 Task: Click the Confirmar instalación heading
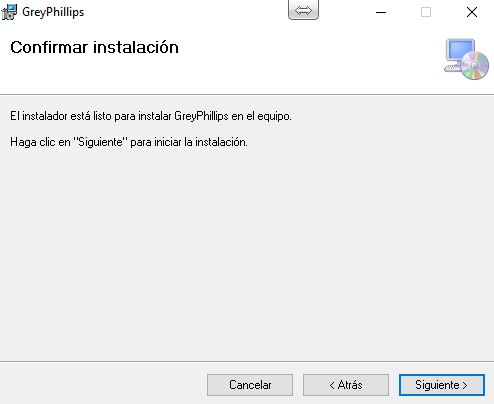(x=94, y=47)
